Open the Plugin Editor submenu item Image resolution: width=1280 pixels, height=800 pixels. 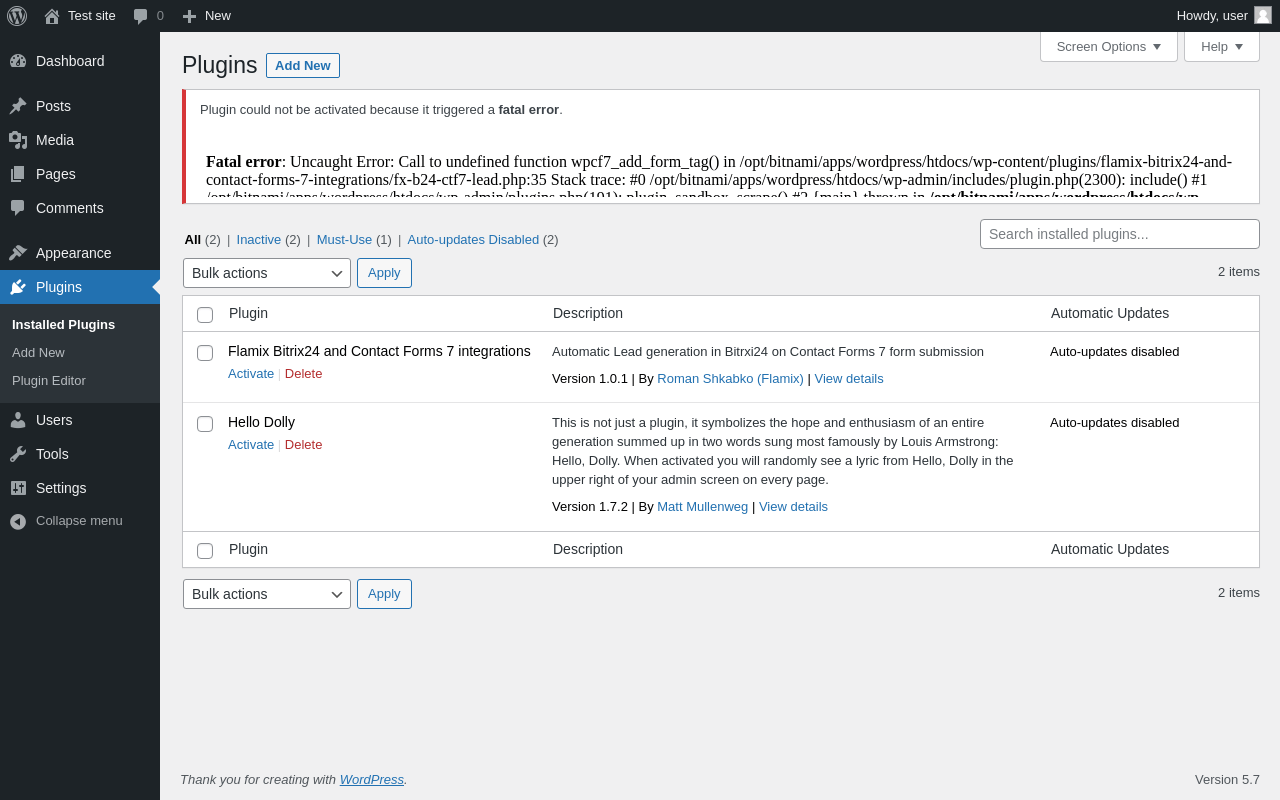[x=49, y=381]
